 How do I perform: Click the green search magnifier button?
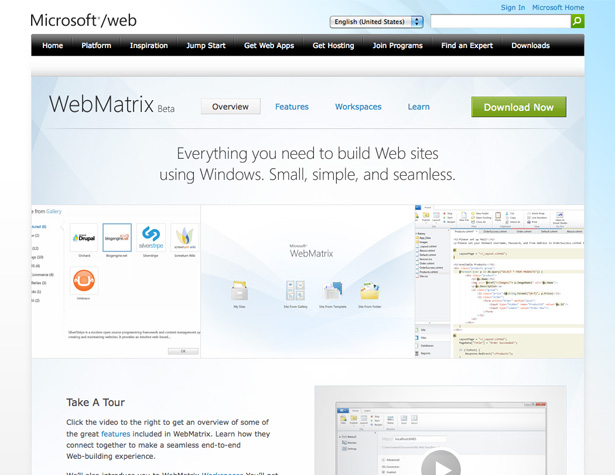click(577, 21)
